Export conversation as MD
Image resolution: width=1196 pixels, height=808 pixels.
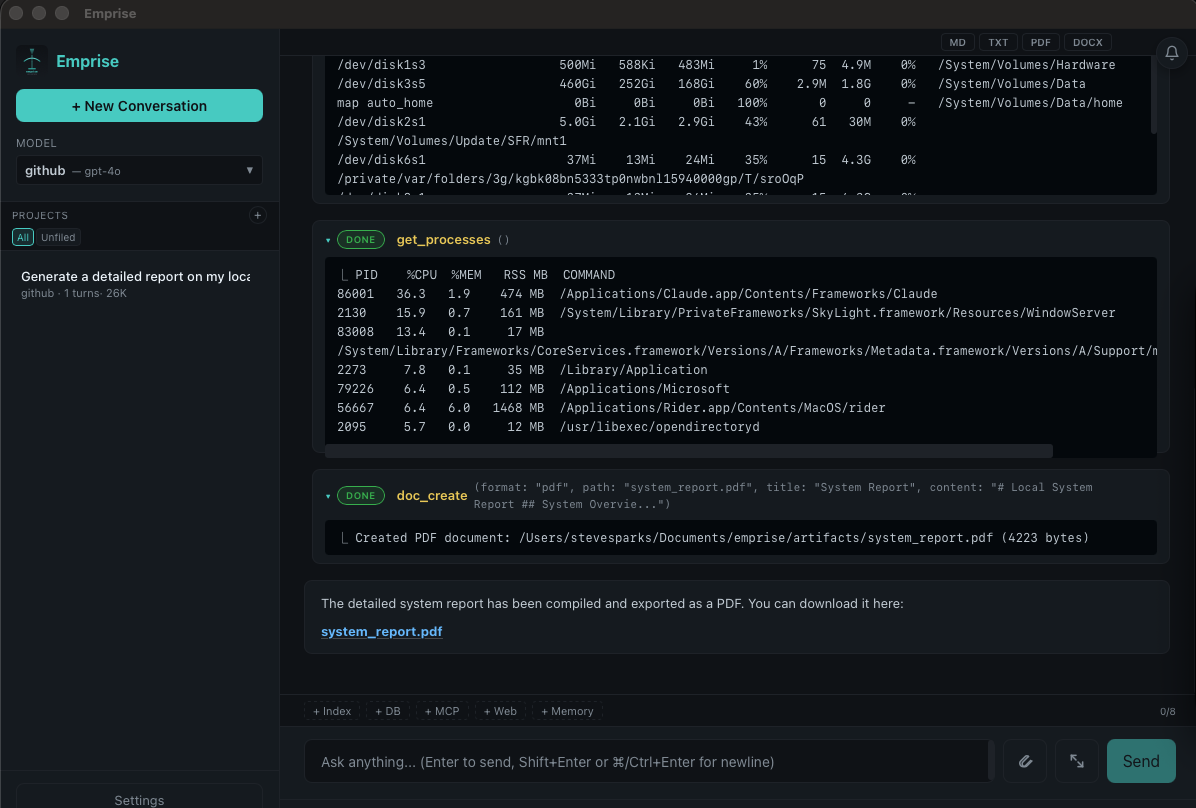957,43
